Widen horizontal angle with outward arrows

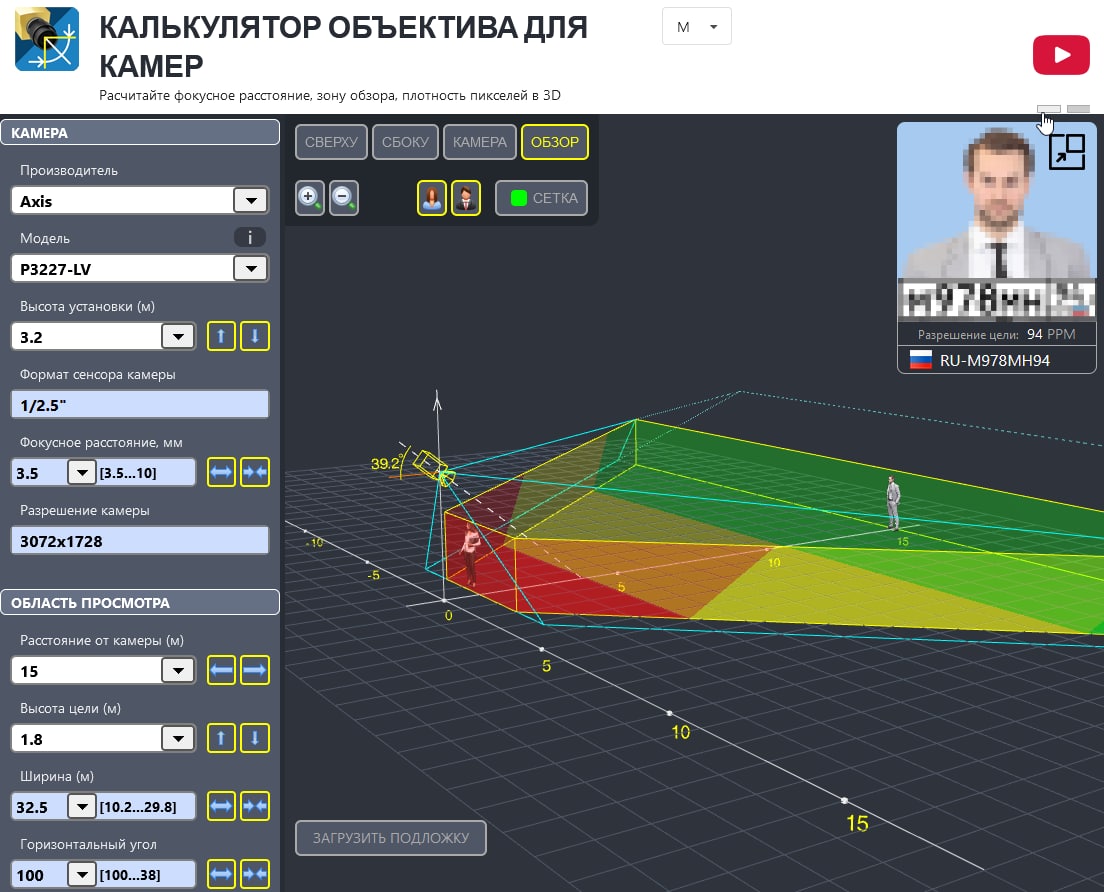coord(221,874)
